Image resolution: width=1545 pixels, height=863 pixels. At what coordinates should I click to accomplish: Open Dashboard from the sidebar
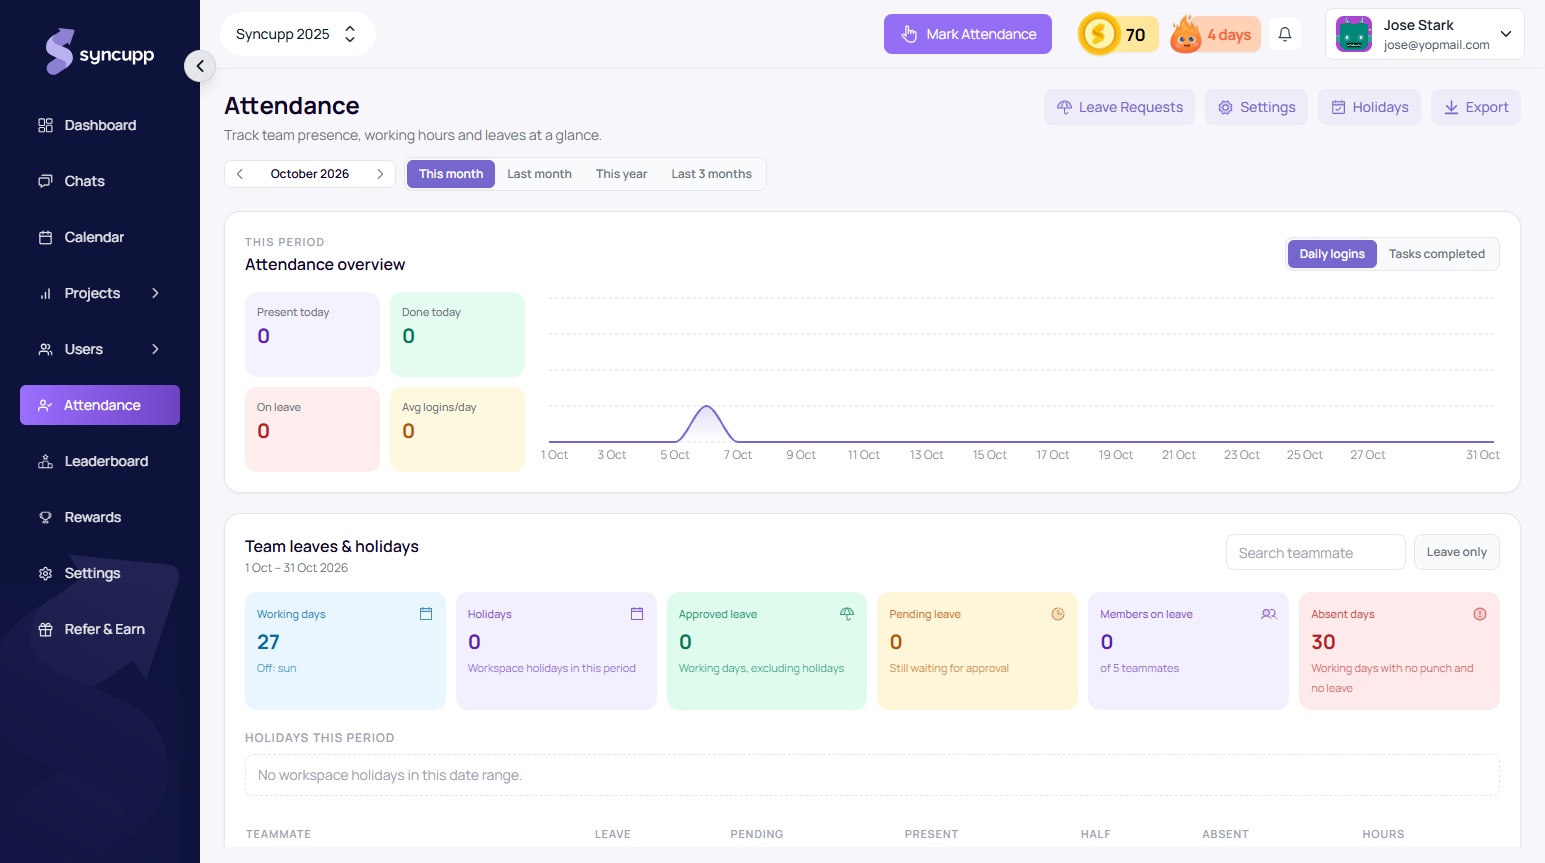[x=100, y=125]
